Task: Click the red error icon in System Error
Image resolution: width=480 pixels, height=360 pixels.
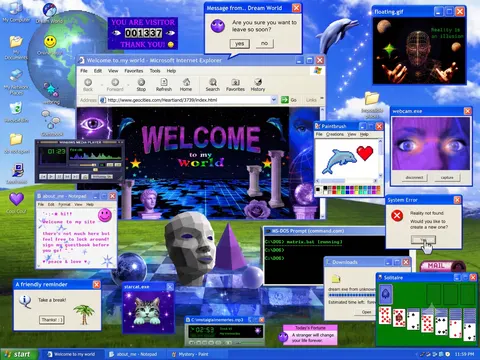Action: coord(397,216)
